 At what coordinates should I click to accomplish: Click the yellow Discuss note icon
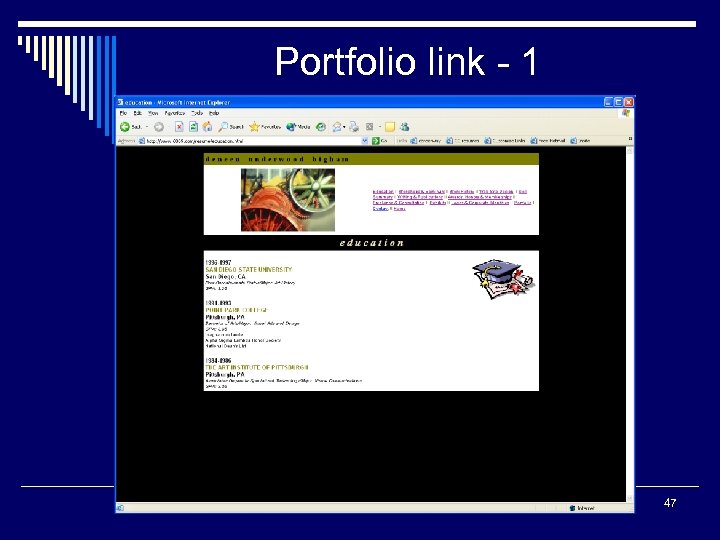pos(390,127)
